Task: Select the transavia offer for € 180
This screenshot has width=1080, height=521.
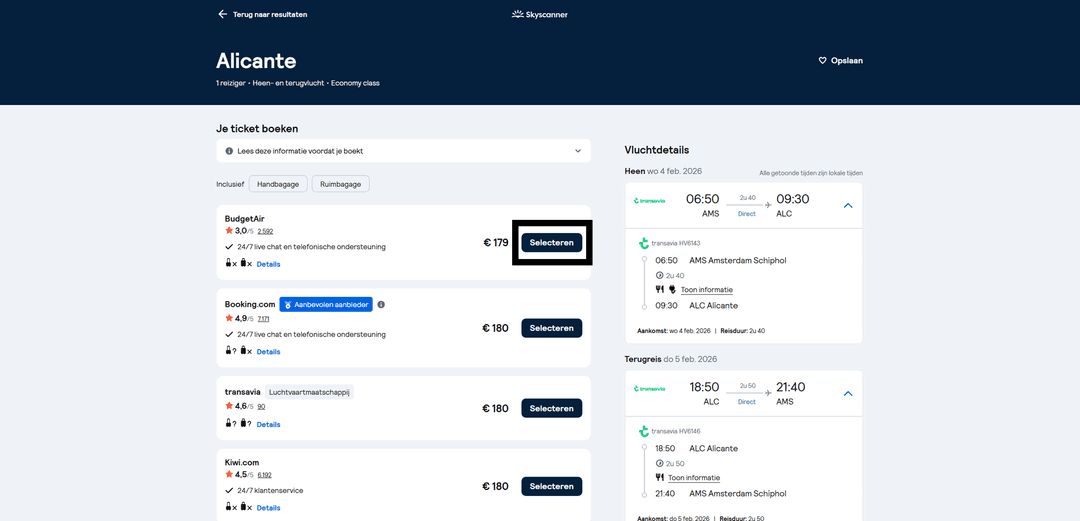Action: pyautogui.click(x=552, y=408)
